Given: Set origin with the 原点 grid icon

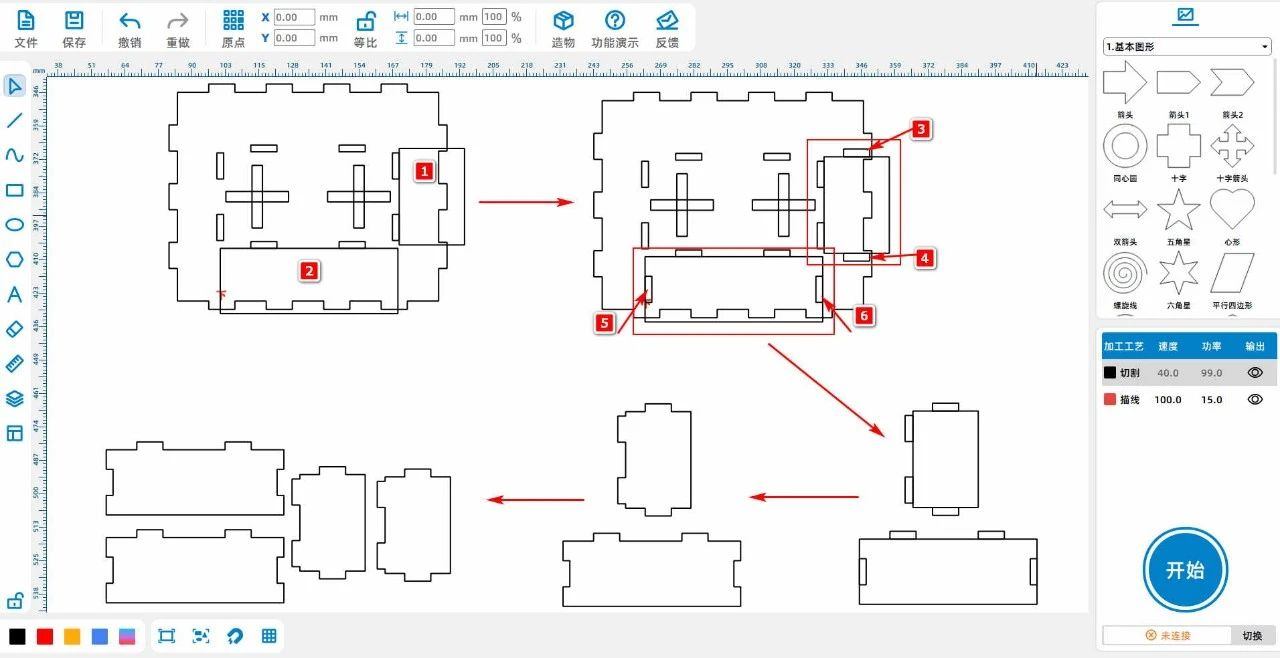Looking at the screenshot, I should click(233, 21).
